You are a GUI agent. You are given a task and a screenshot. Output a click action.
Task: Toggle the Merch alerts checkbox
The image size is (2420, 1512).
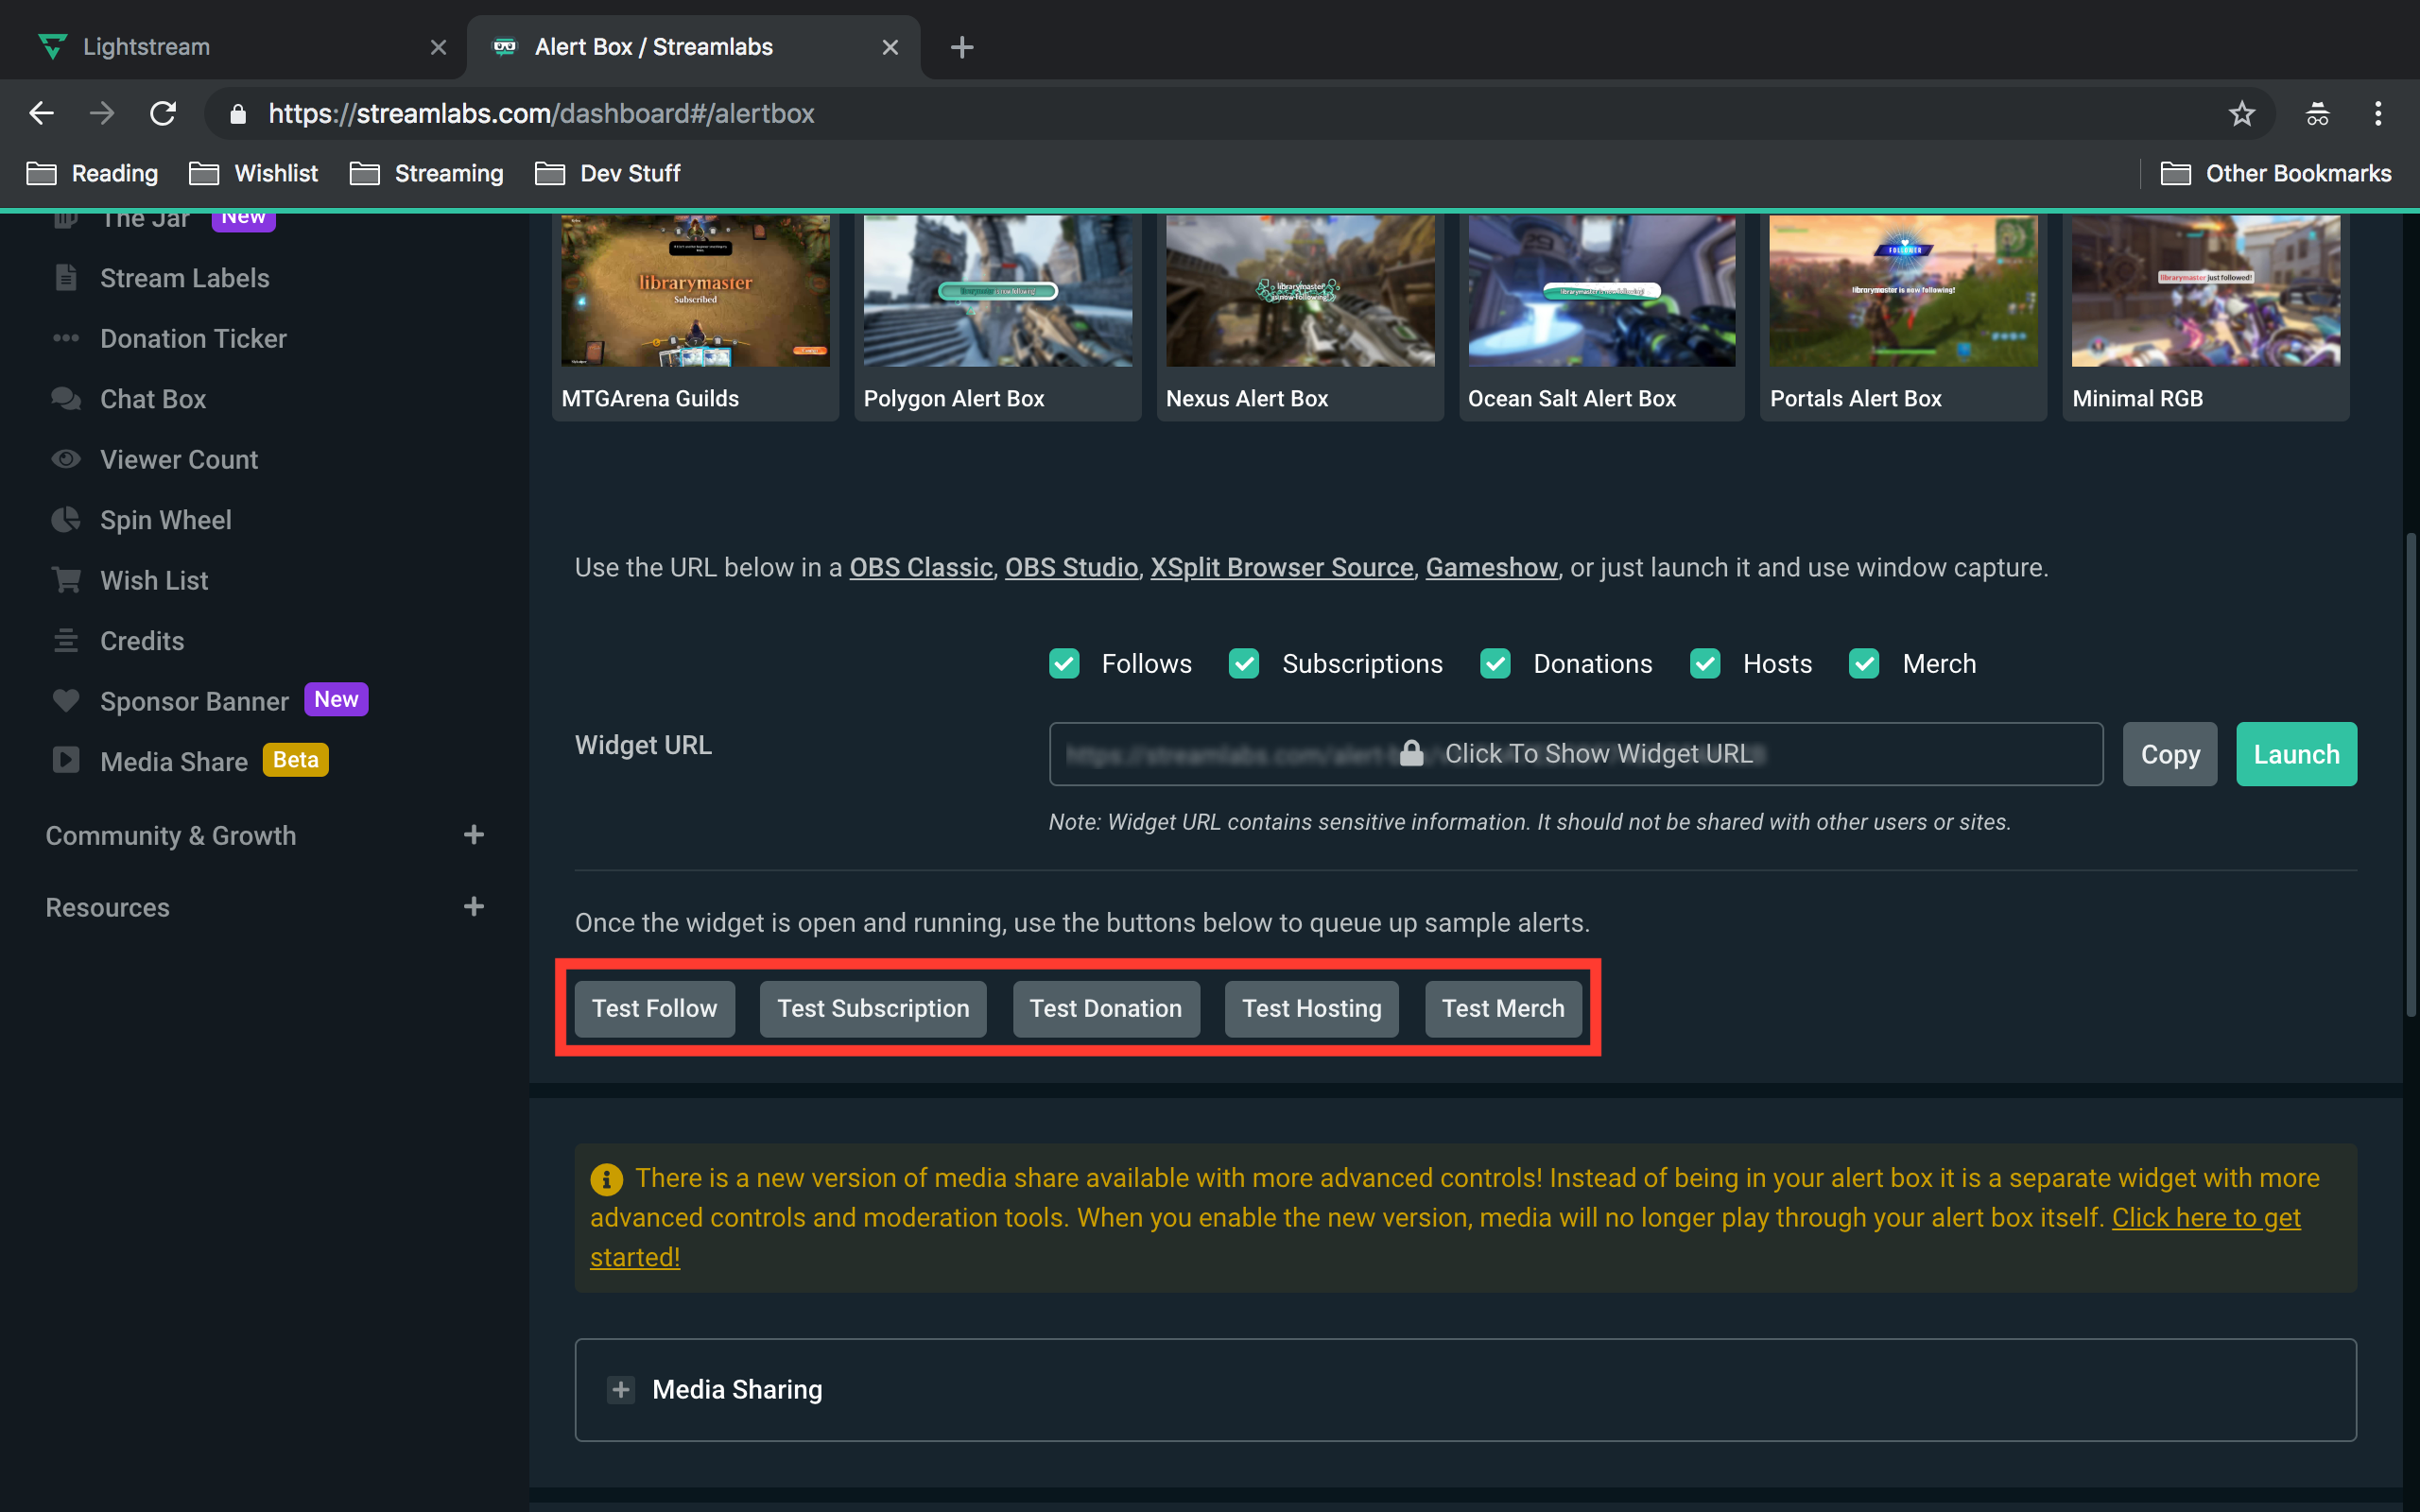pyautogui.click(x=1864, y=663)
